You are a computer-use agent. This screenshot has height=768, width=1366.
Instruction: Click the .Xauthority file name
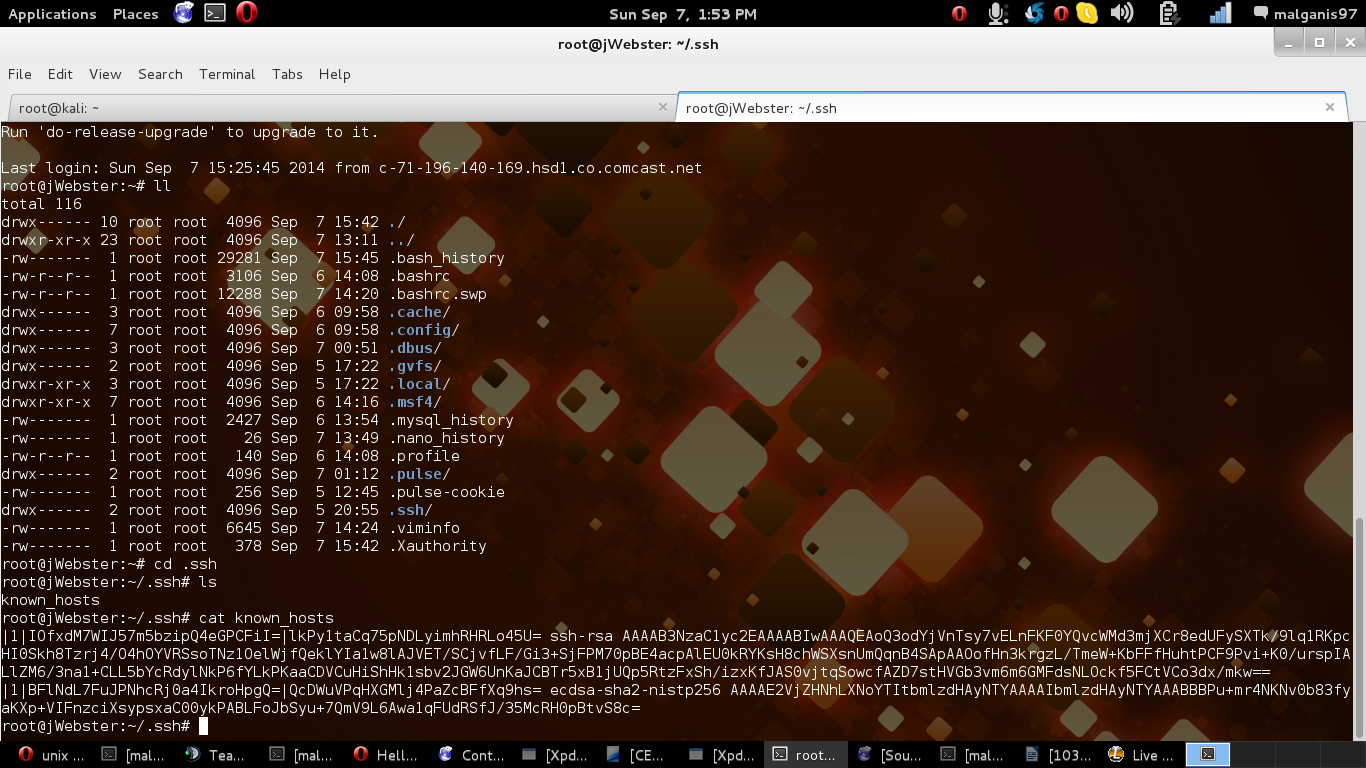click(437, 546)
